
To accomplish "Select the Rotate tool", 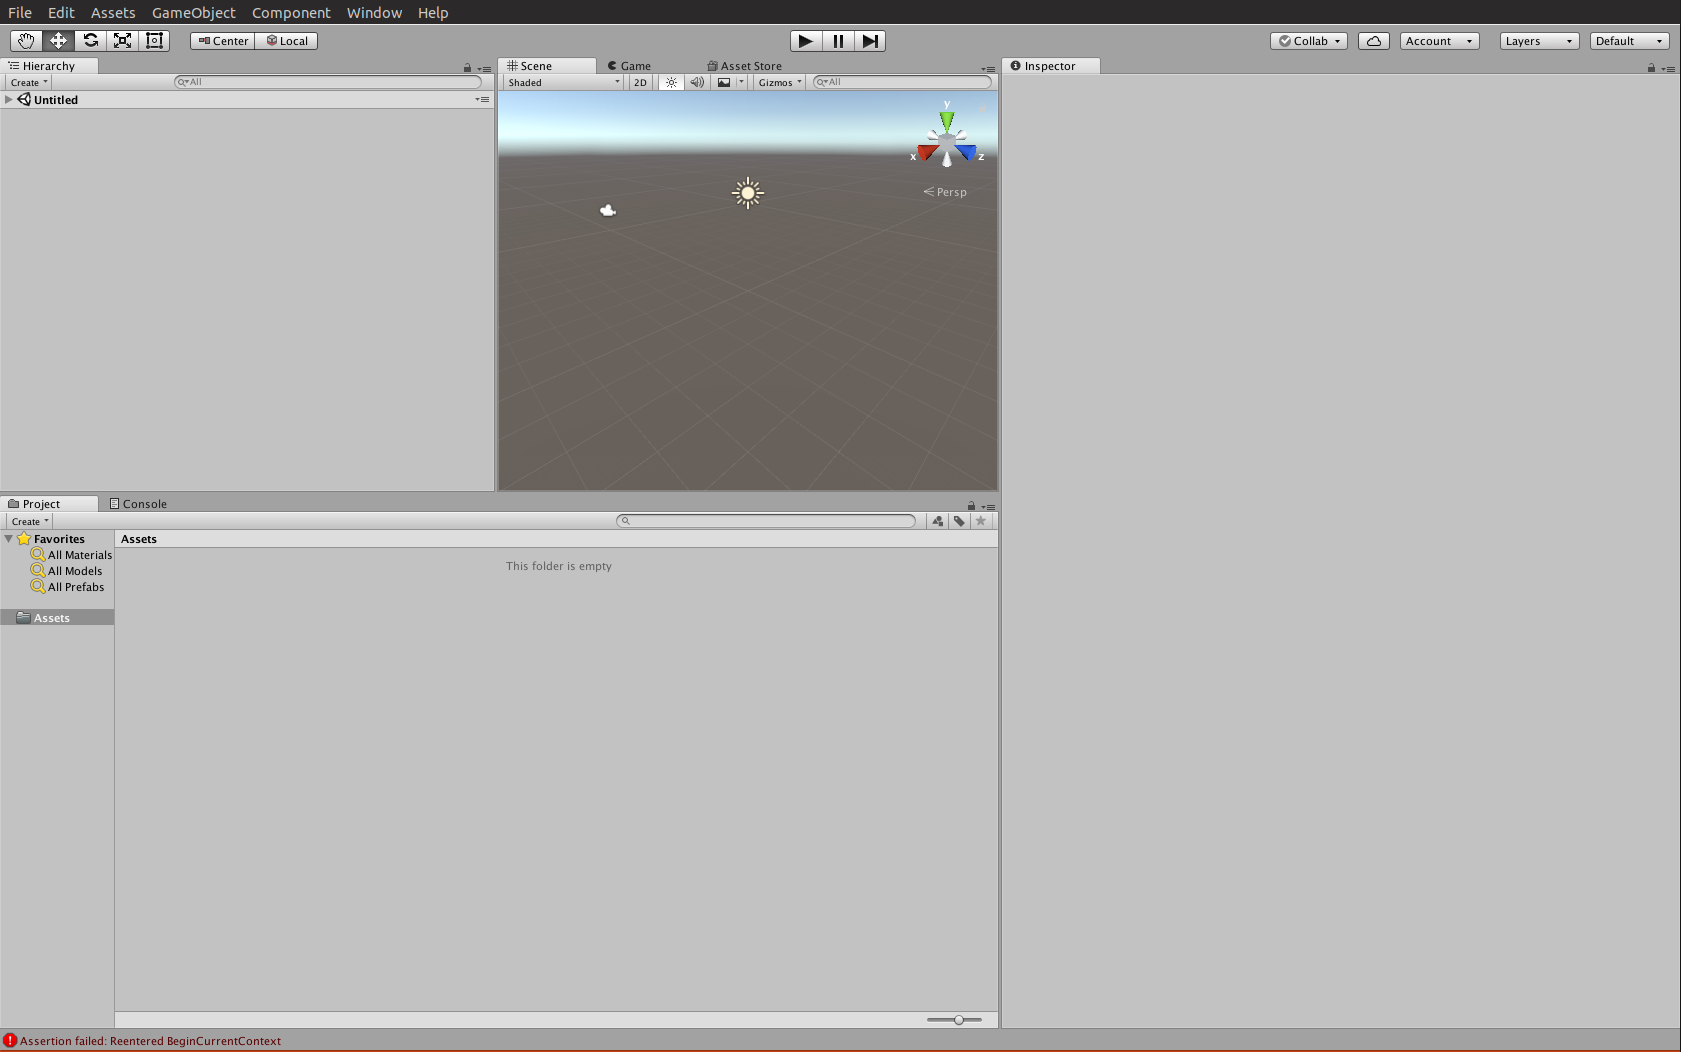I will coord(90,40).
